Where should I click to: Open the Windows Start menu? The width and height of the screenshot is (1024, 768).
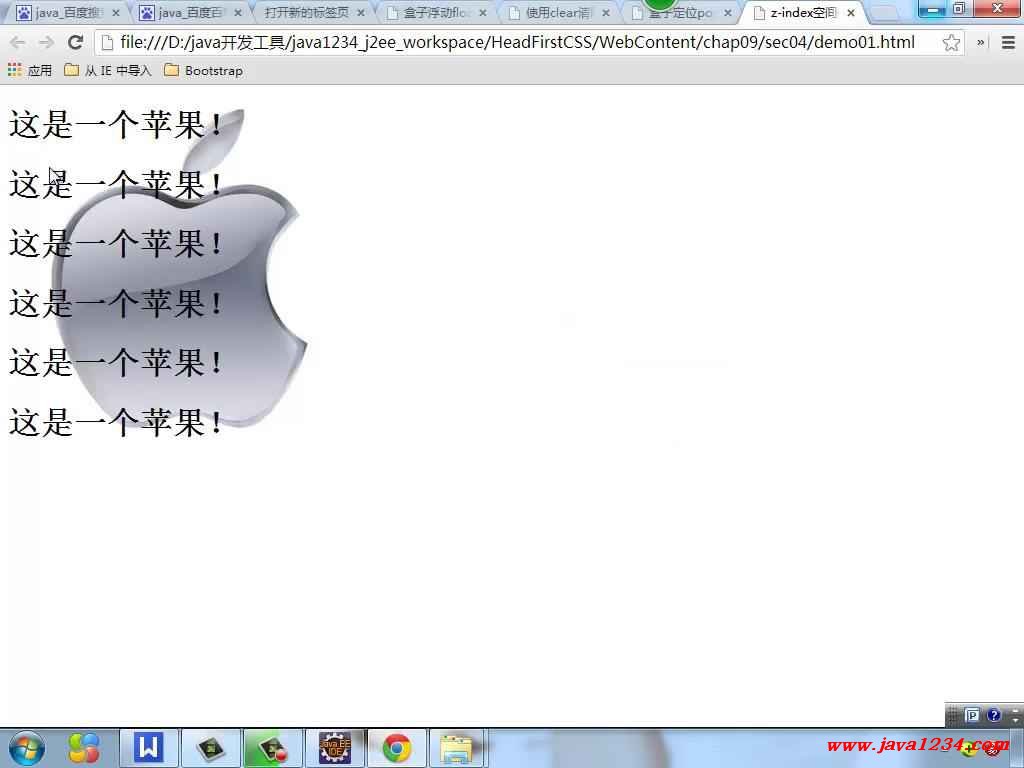tap(26, 748)
